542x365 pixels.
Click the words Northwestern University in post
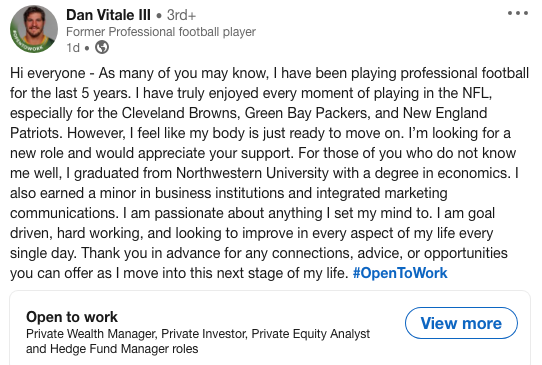point(252,173)
